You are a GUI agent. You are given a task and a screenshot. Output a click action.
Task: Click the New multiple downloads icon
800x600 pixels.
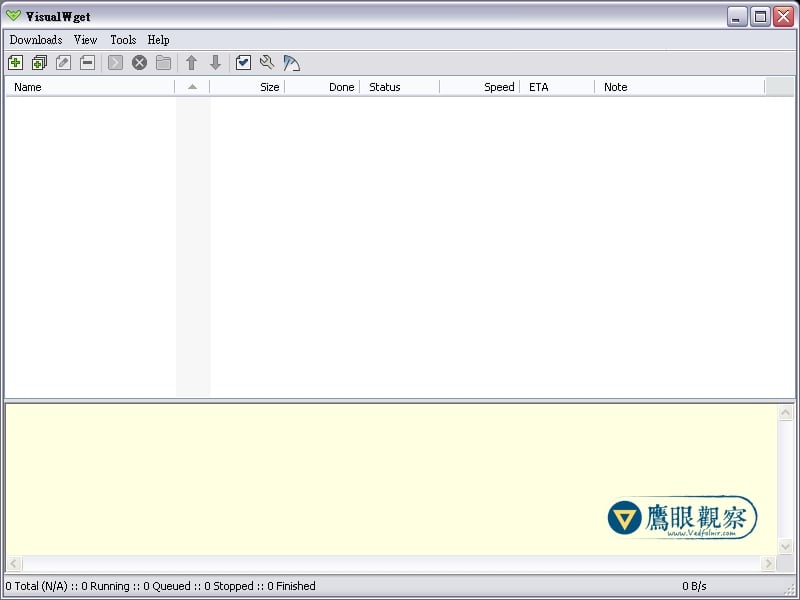(39, 63)
